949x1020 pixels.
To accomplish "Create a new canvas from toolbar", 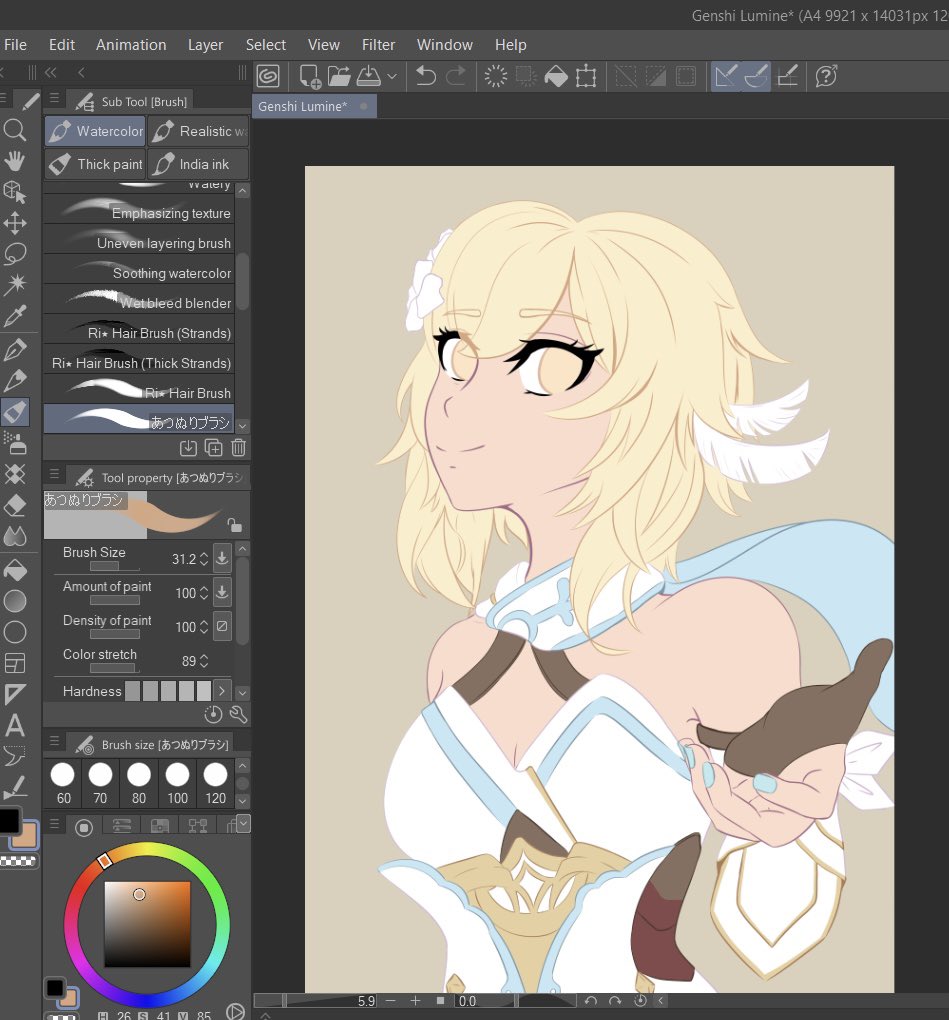I will tap(309, 76).
